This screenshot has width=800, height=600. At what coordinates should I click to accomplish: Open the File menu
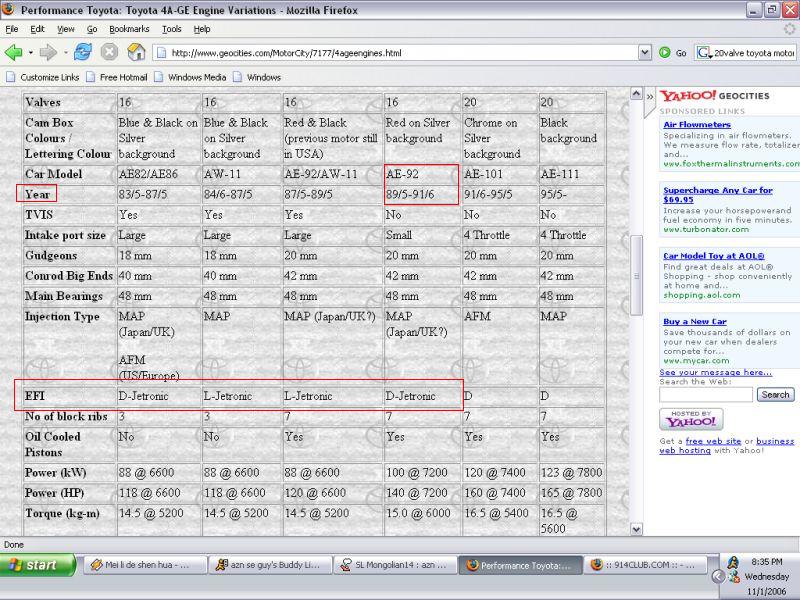point(12,29)
